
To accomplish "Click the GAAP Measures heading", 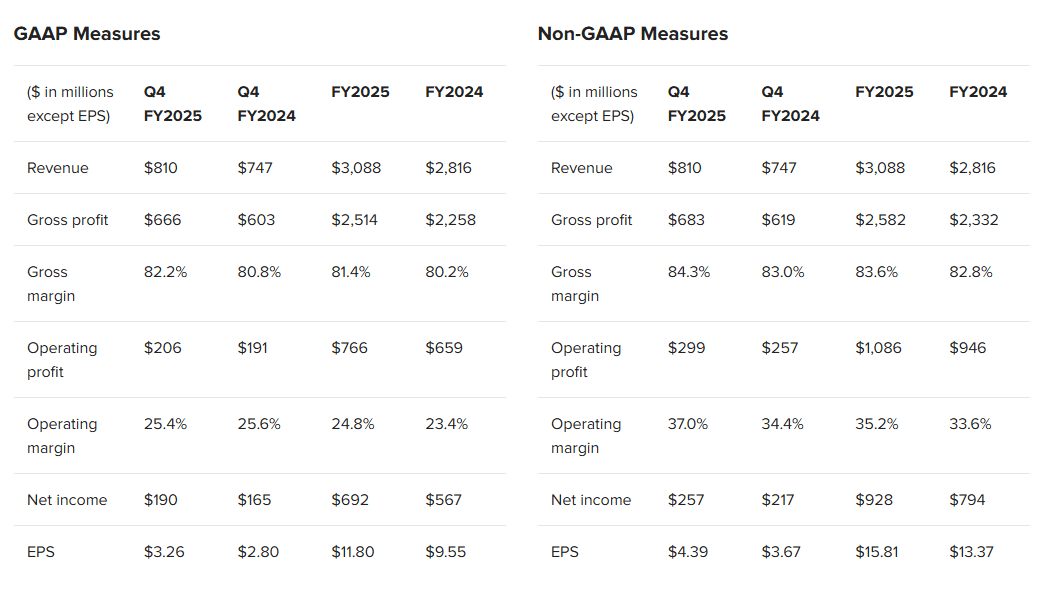I will tap(87, 34).
